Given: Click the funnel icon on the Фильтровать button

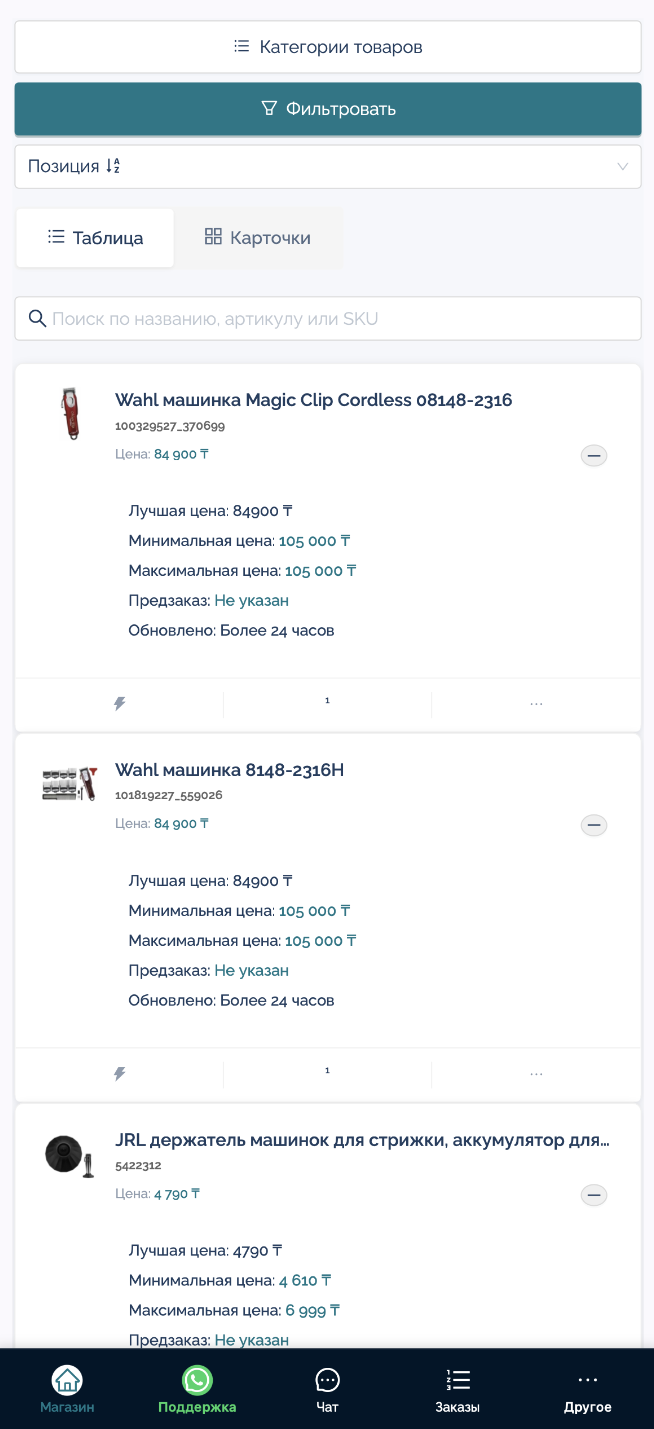Looking at the screenshot, I should [x=268, y=108].
